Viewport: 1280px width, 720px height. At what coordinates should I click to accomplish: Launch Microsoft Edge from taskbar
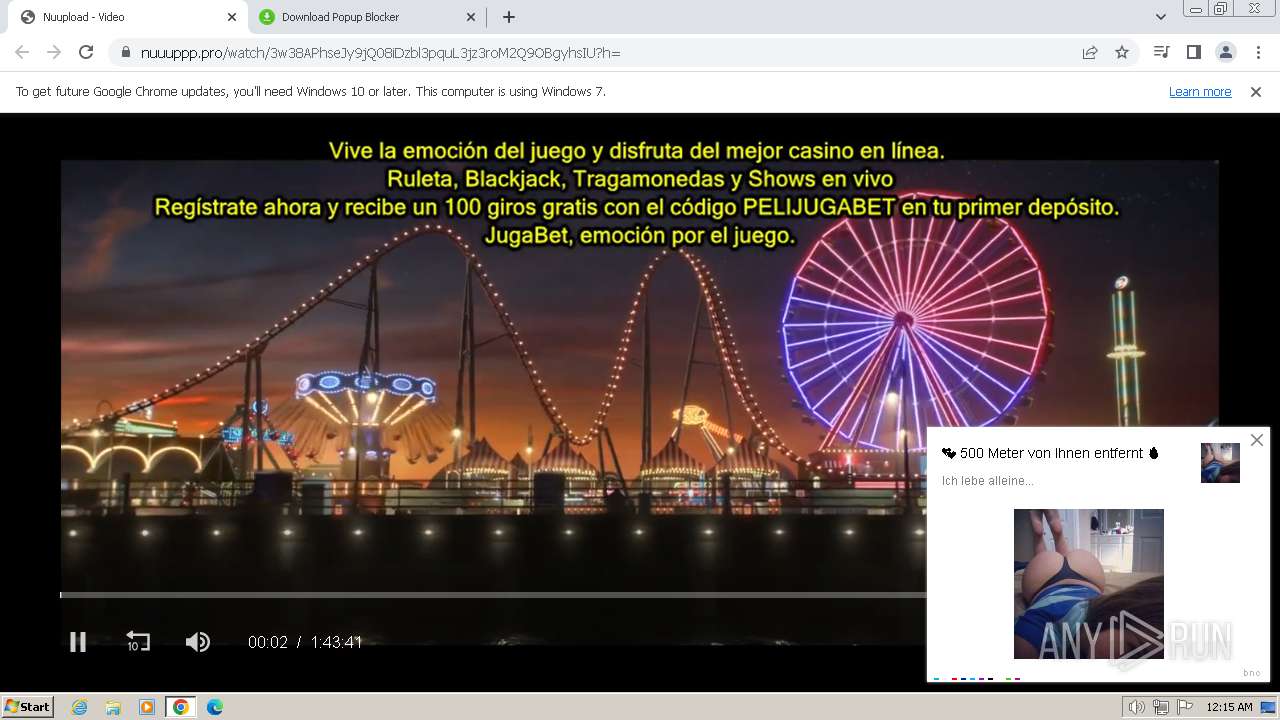215,707
